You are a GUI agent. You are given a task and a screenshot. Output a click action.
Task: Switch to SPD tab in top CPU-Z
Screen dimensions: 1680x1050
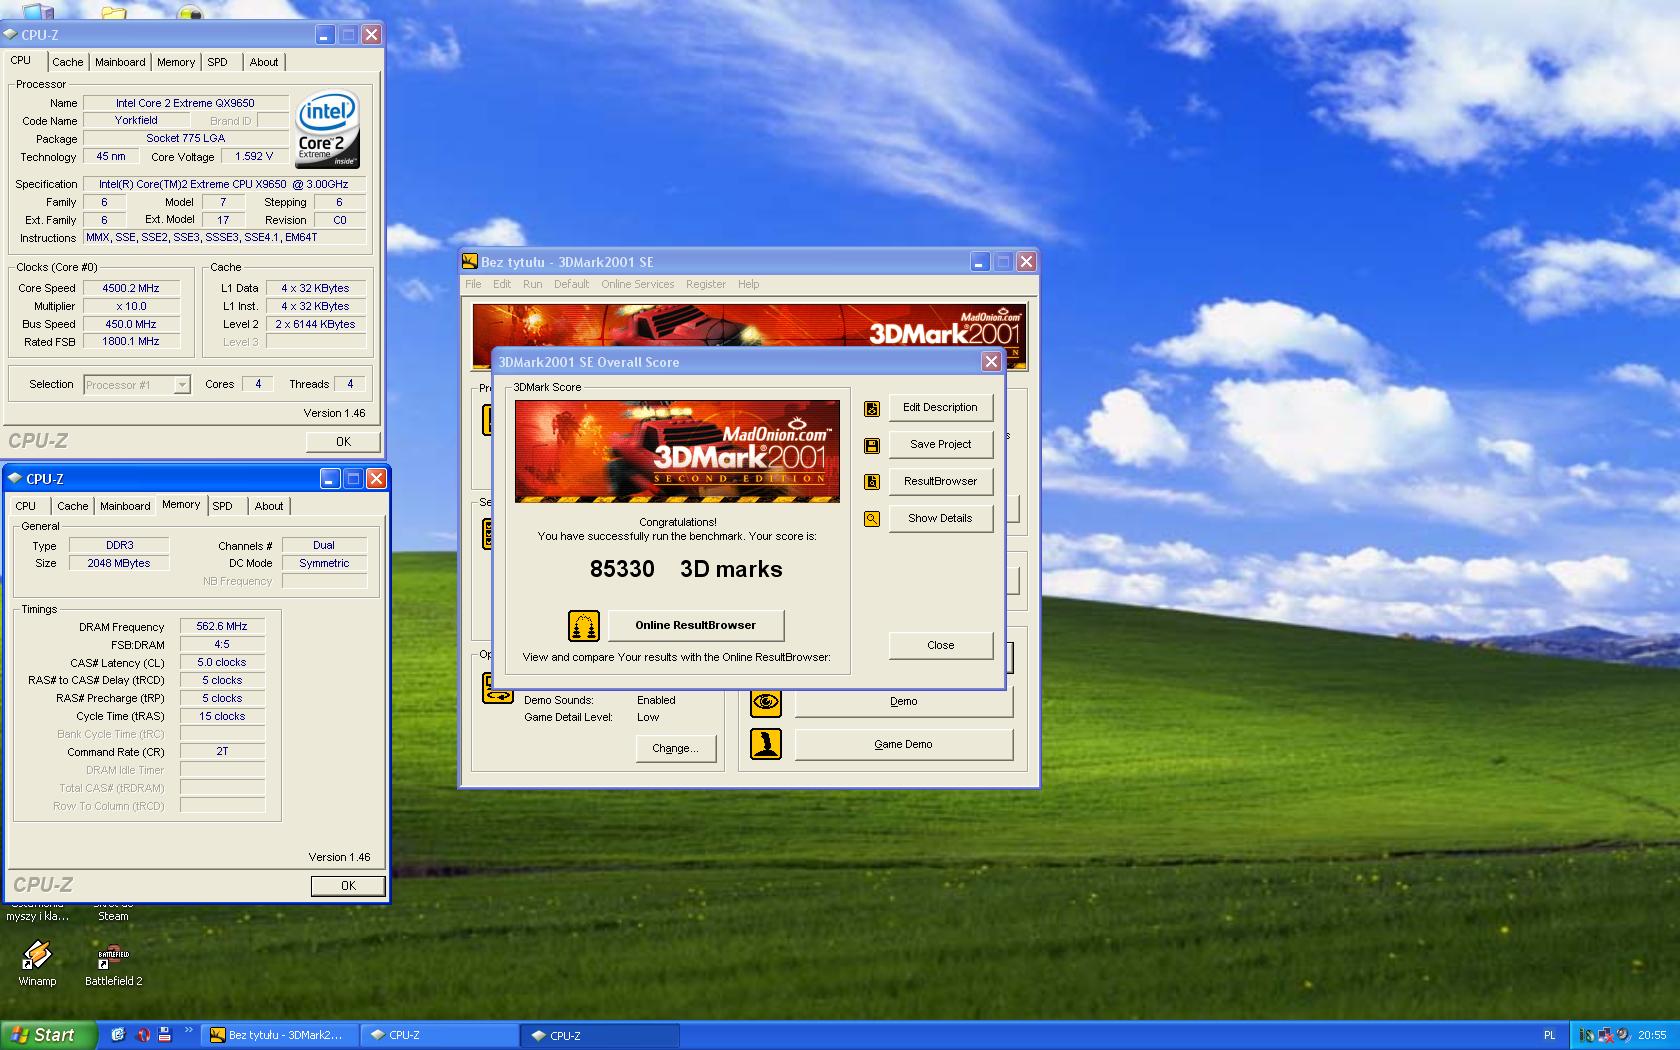coord(217,62)
